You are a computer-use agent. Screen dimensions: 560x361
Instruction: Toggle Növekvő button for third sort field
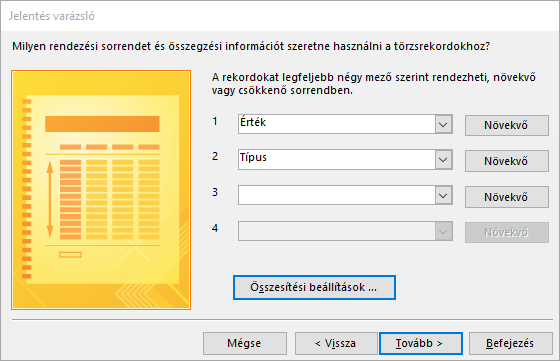click(506, 197)
